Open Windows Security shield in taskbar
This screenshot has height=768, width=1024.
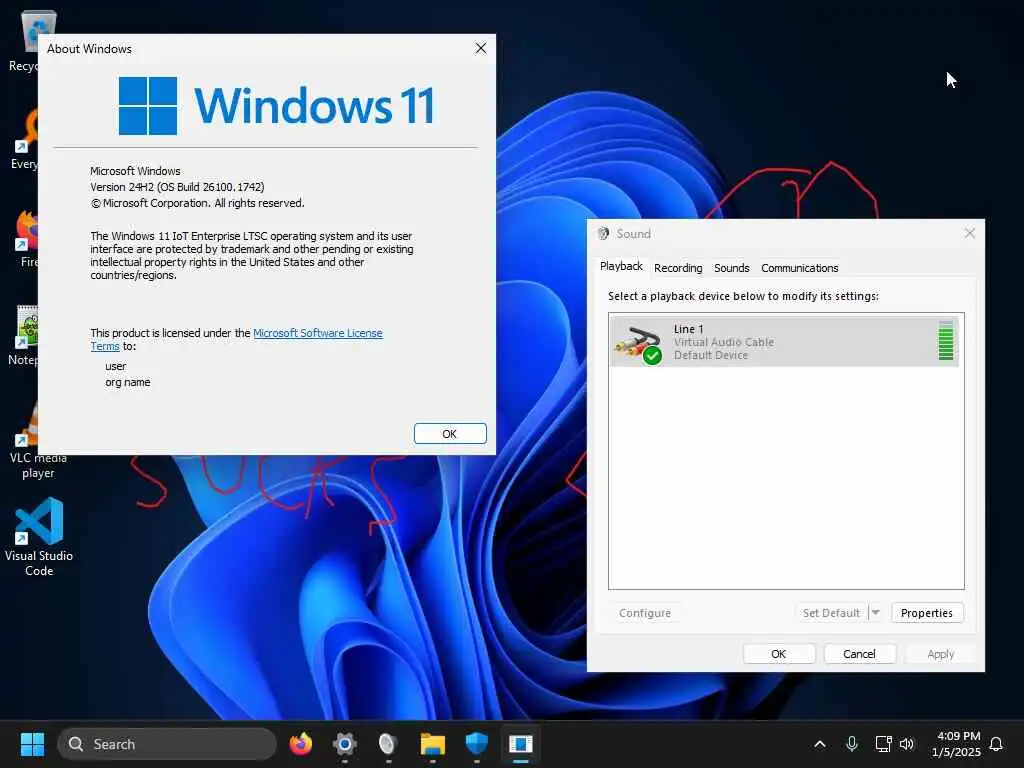[x=477, y=744]
